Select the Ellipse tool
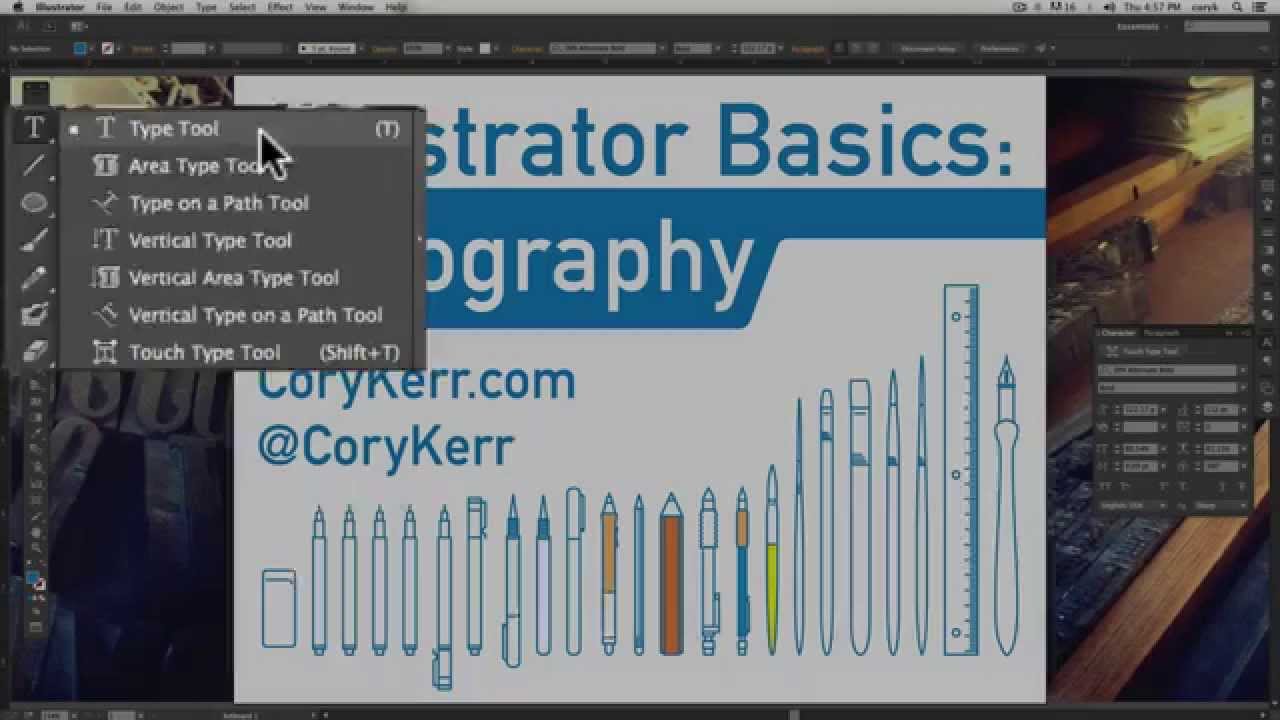This screenshot has height=720, width=1280. 34,203
